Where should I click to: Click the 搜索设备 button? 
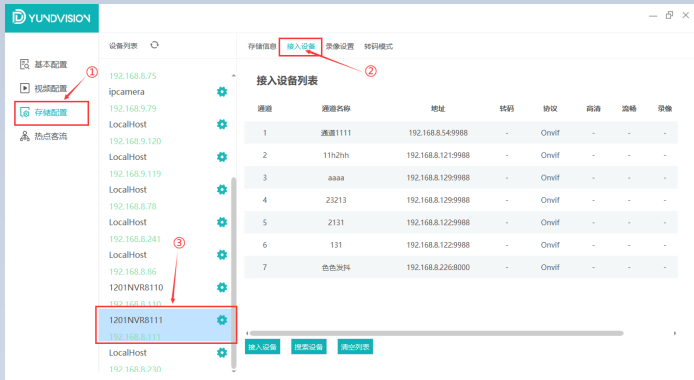click(309, 347)
